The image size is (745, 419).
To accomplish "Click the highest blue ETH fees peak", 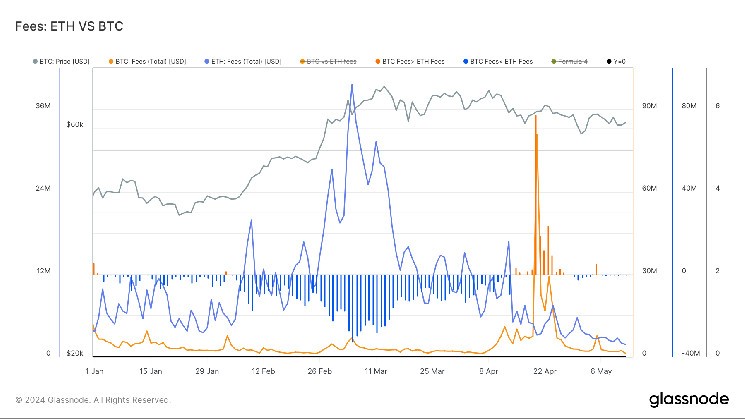I will 352,87.
